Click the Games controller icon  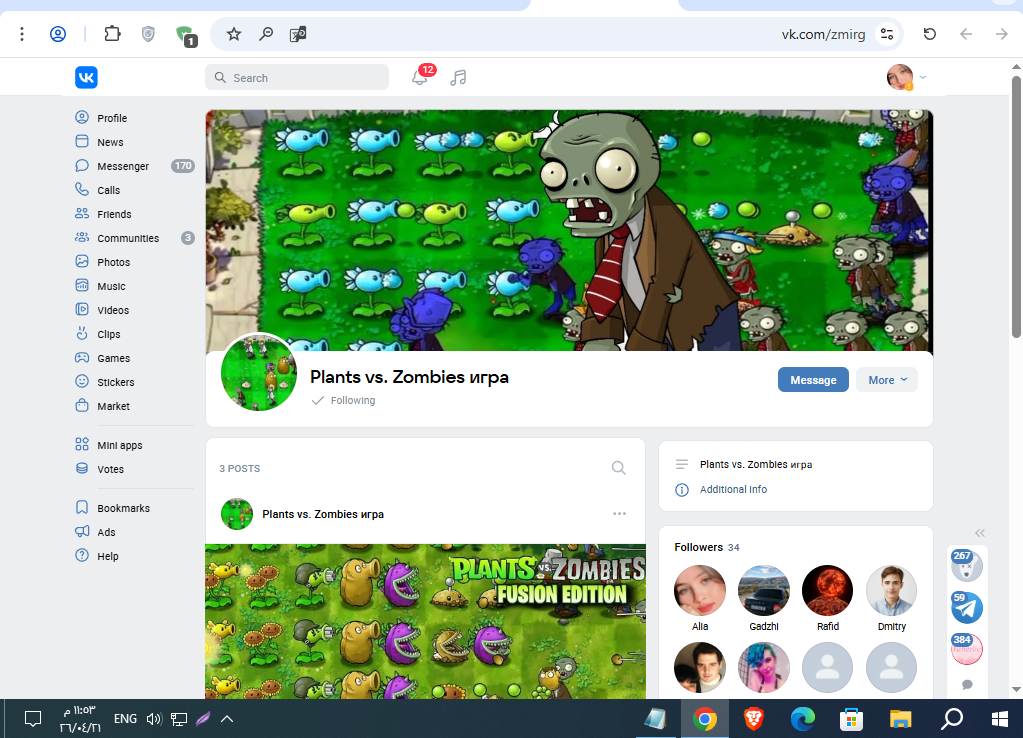[82, 358]
